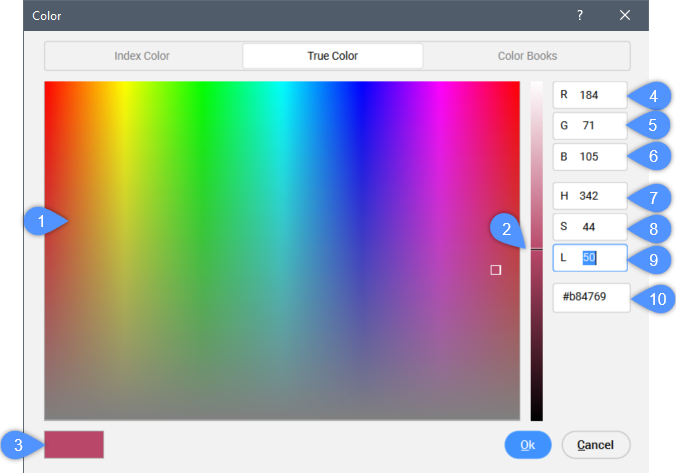
Task: Click the G green value field
Action: coord(590,126)
